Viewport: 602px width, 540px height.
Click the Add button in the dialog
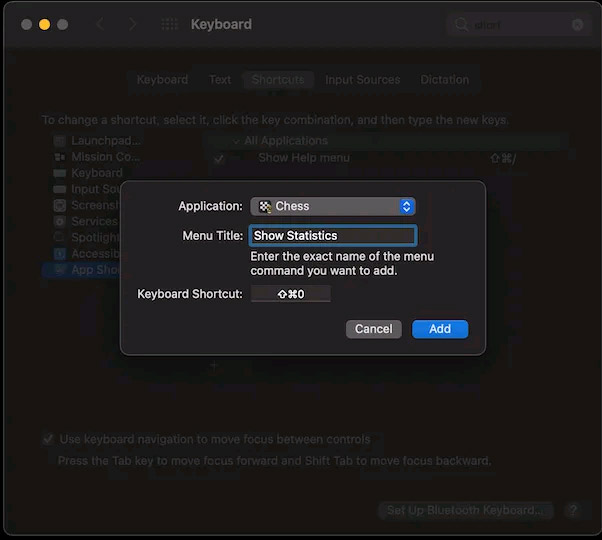tap(440, 329)
